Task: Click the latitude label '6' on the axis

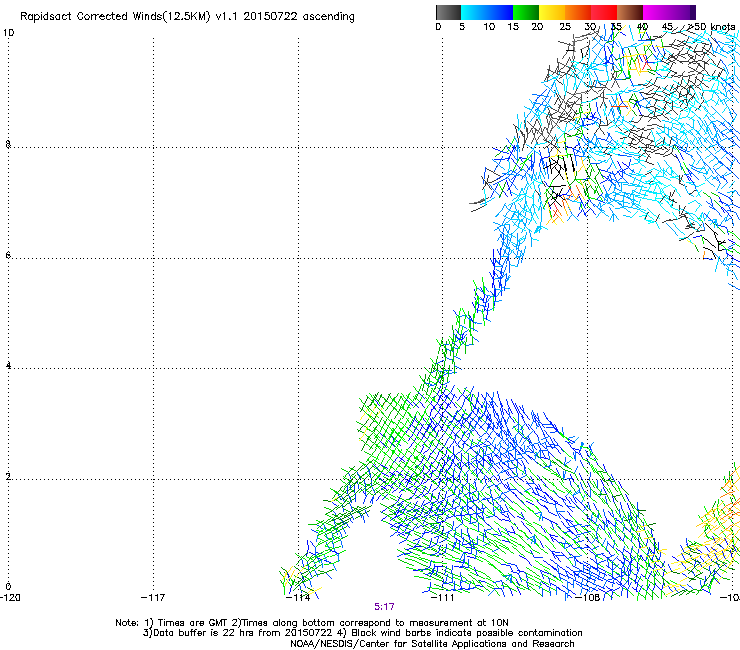Action: (8, 255)
